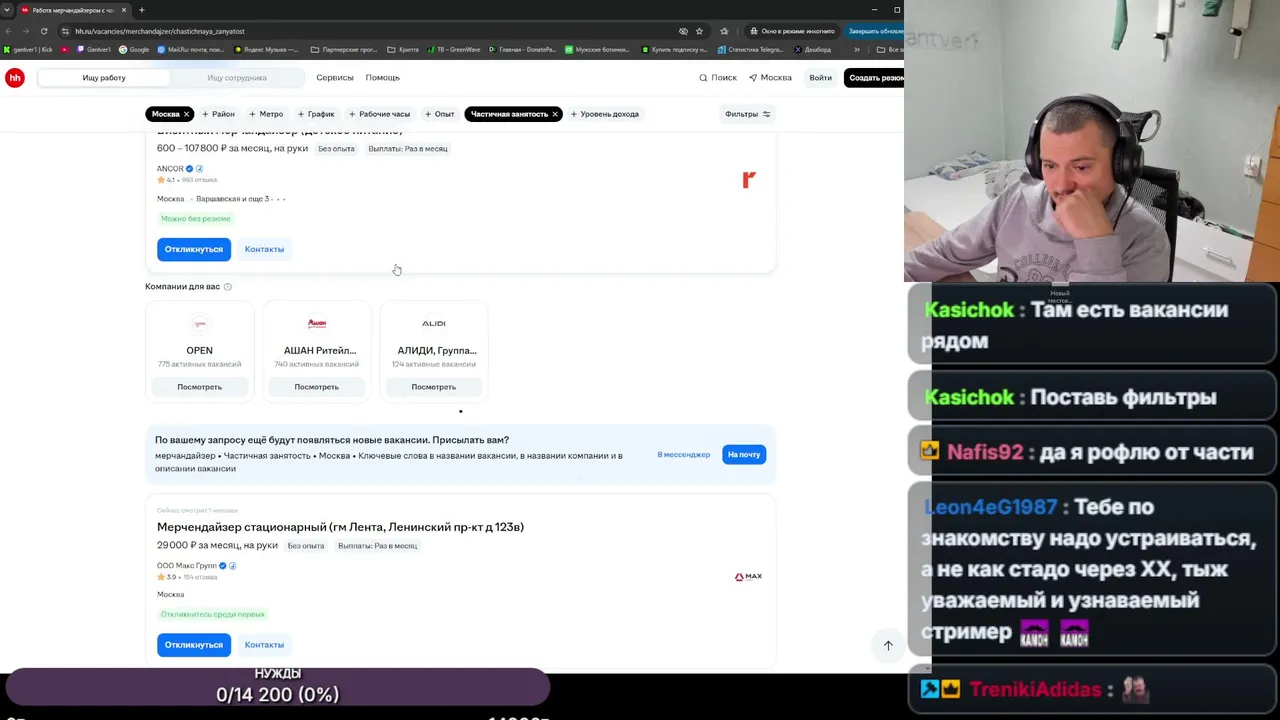Open the Статистика Telegram bookmark
This screenshot has height=720, width=1280.
point(751,50)
